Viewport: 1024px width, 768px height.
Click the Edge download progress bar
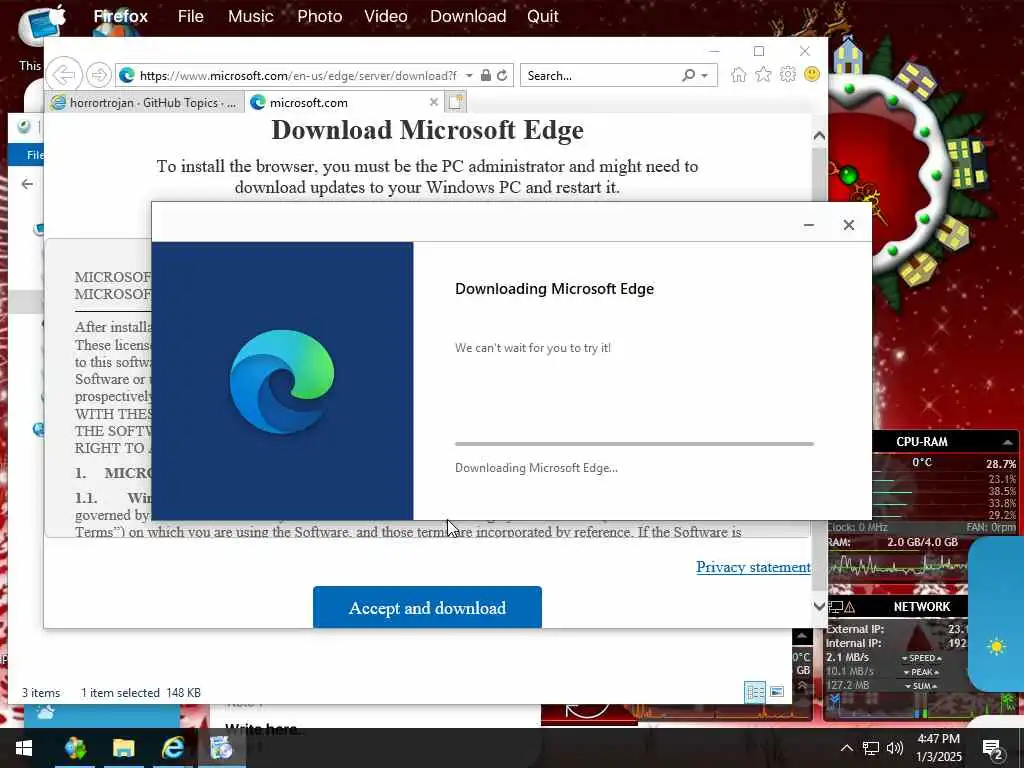tap(634, 444)
